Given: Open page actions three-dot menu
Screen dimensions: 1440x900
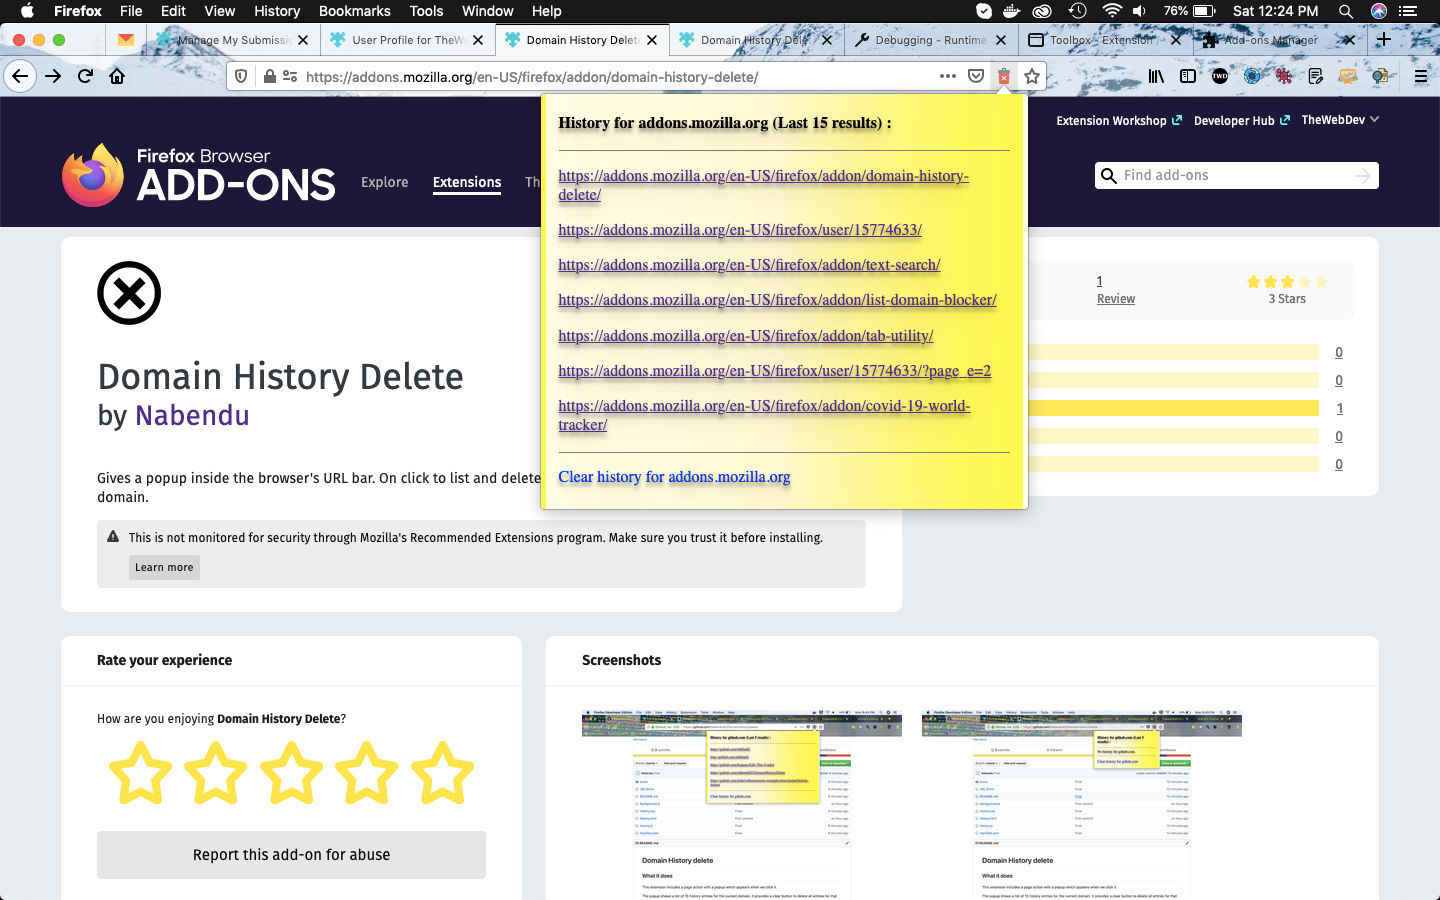Looking at the screenshot, I should pos(947,76).
